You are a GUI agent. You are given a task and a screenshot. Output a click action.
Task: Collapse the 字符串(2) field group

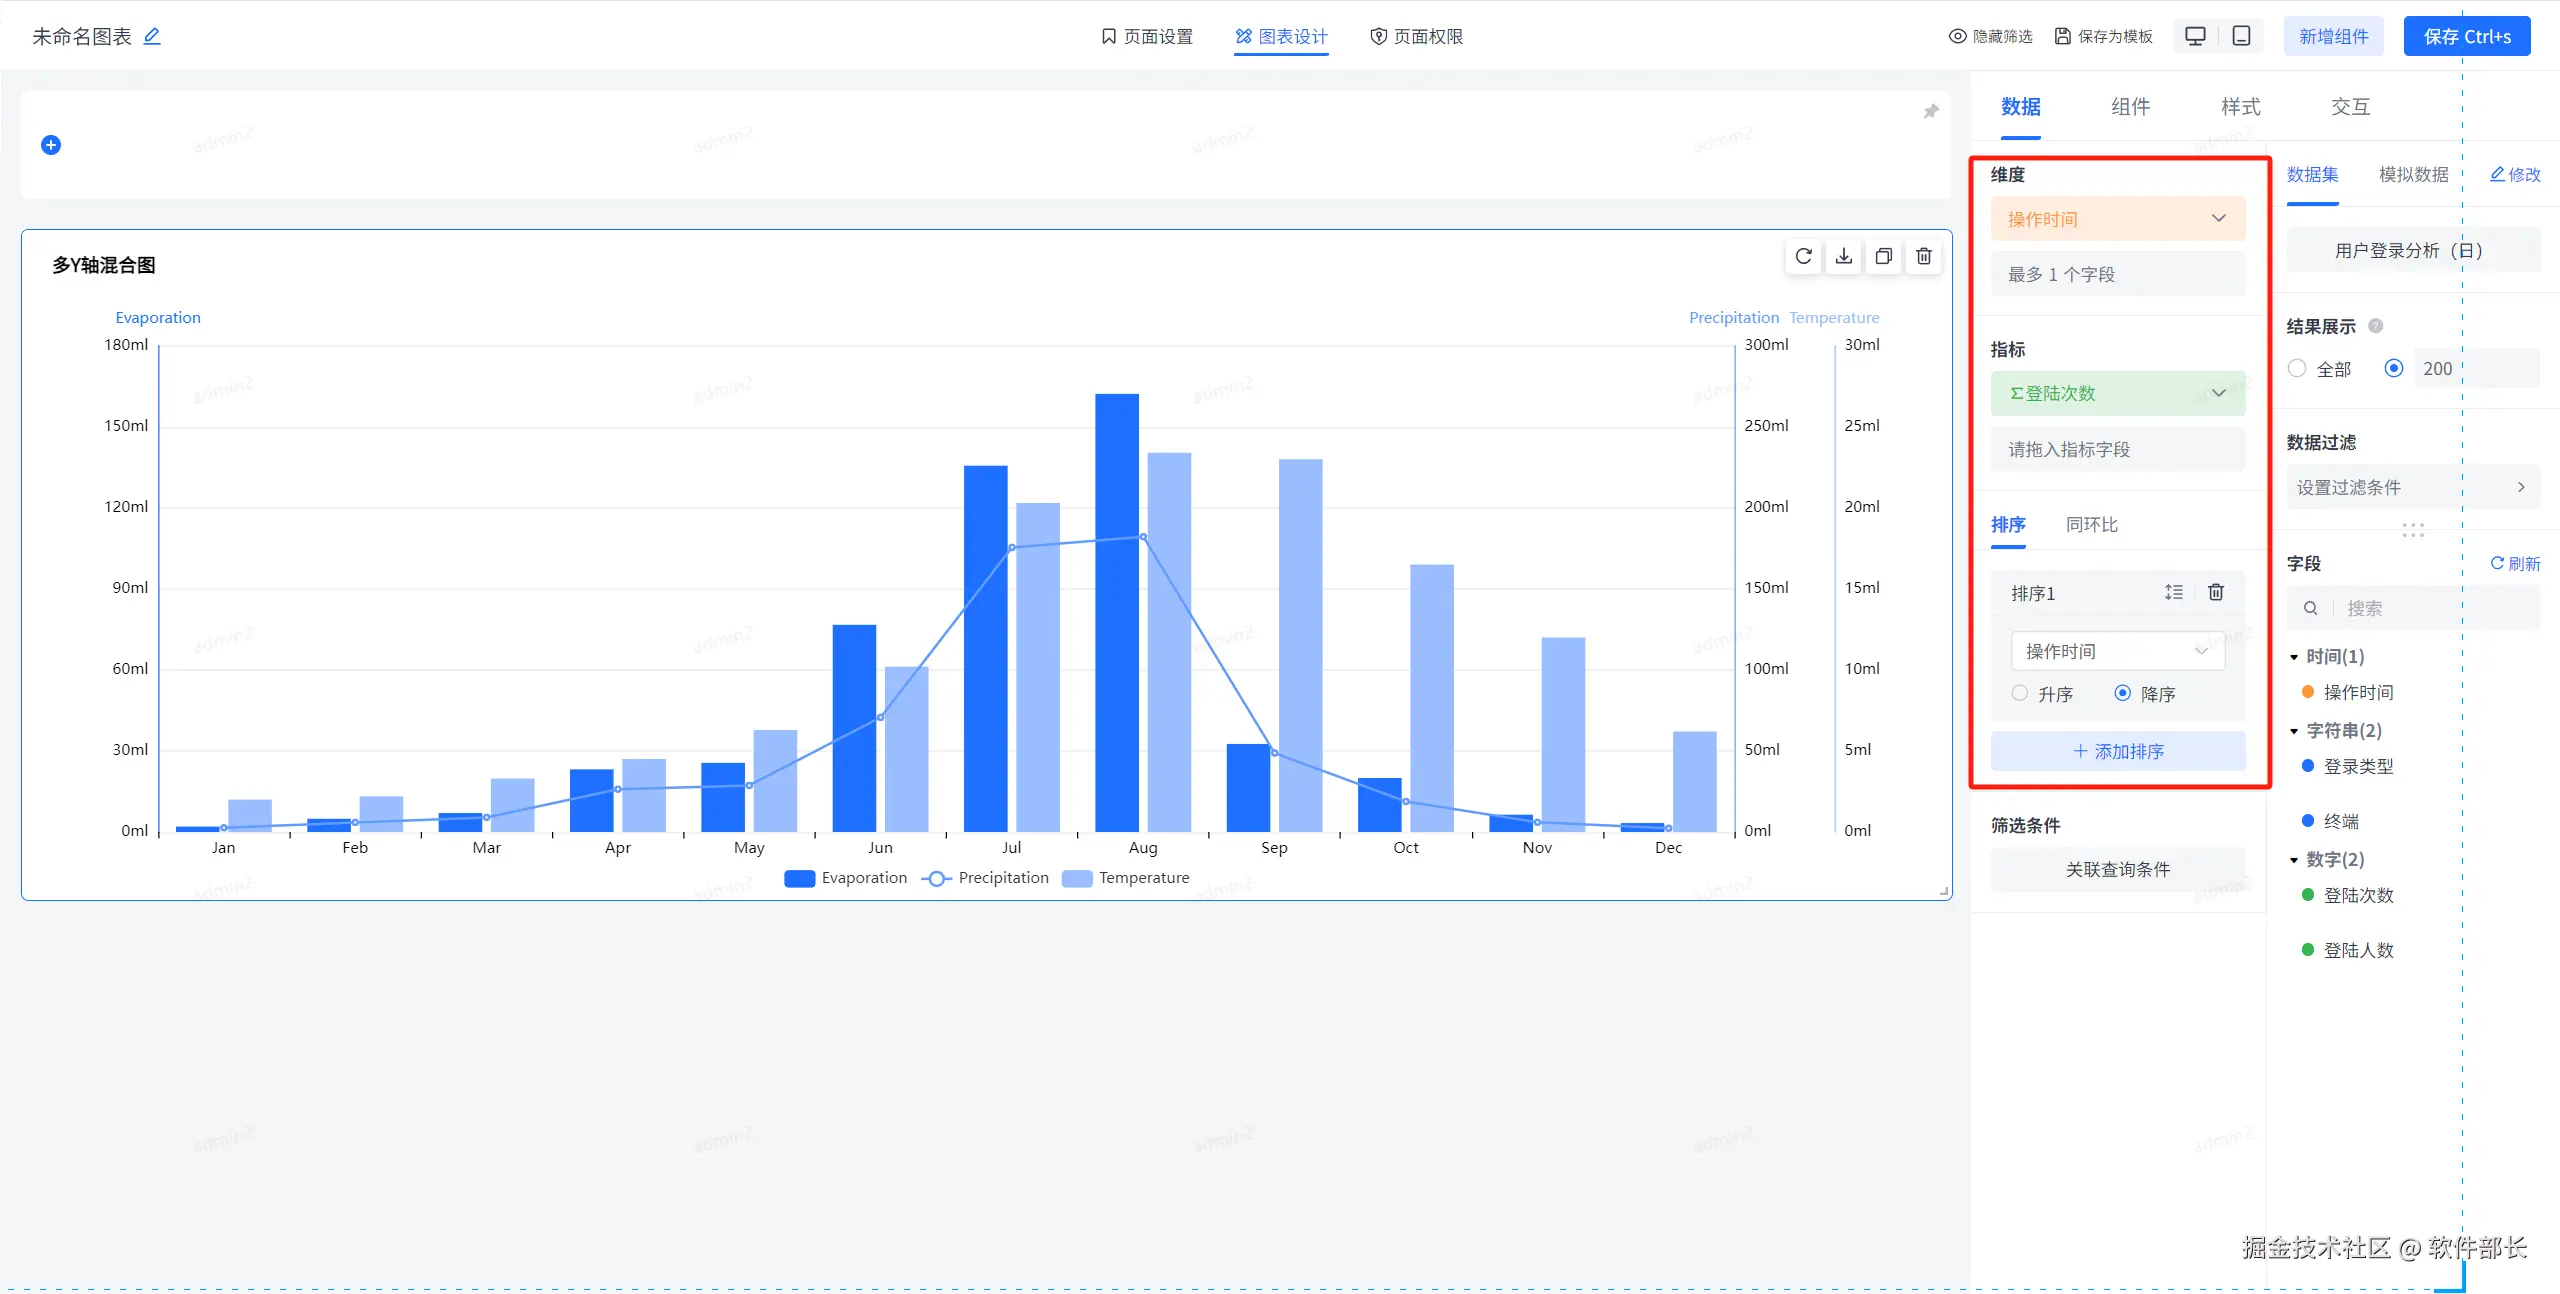pyautogui.click(x=2294, y=731)
